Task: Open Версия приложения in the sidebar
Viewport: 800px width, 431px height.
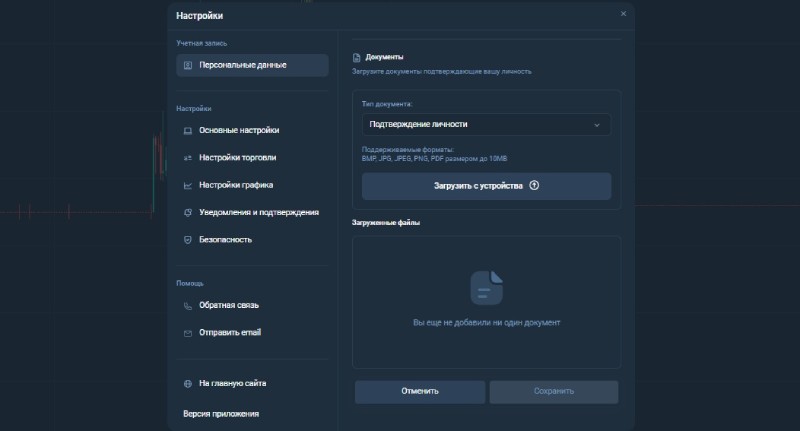Action: (x=221, y=414)
